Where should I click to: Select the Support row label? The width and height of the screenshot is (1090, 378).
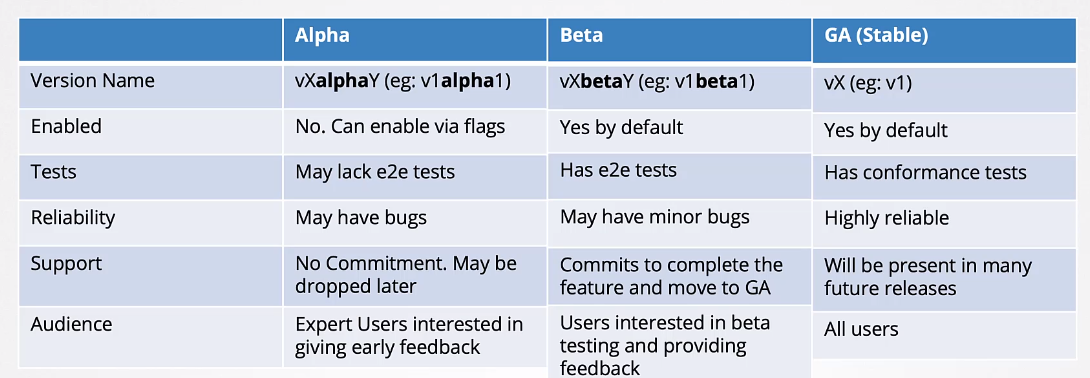[x=66, y=264]
